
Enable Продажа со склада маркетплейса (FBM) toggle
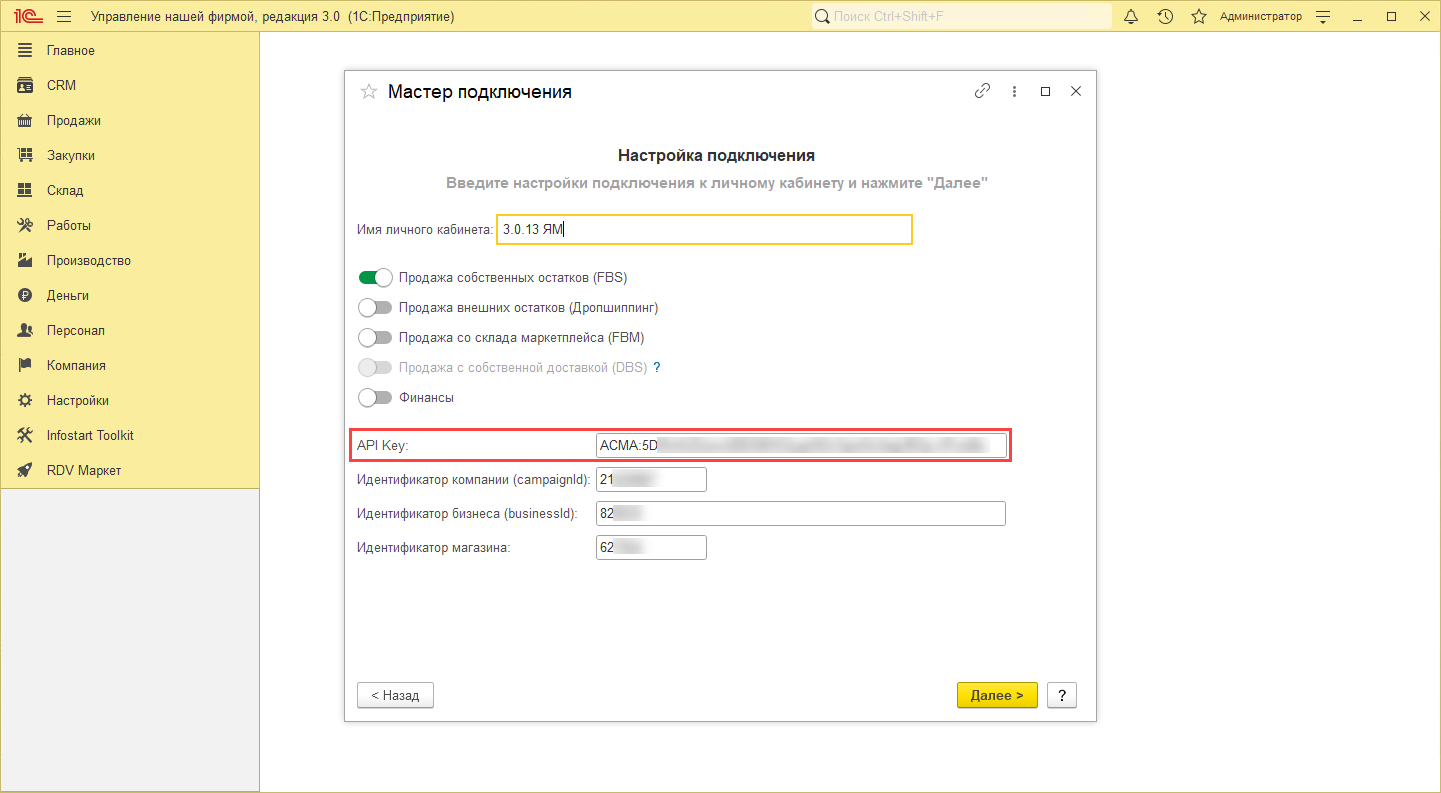point(375,337)
